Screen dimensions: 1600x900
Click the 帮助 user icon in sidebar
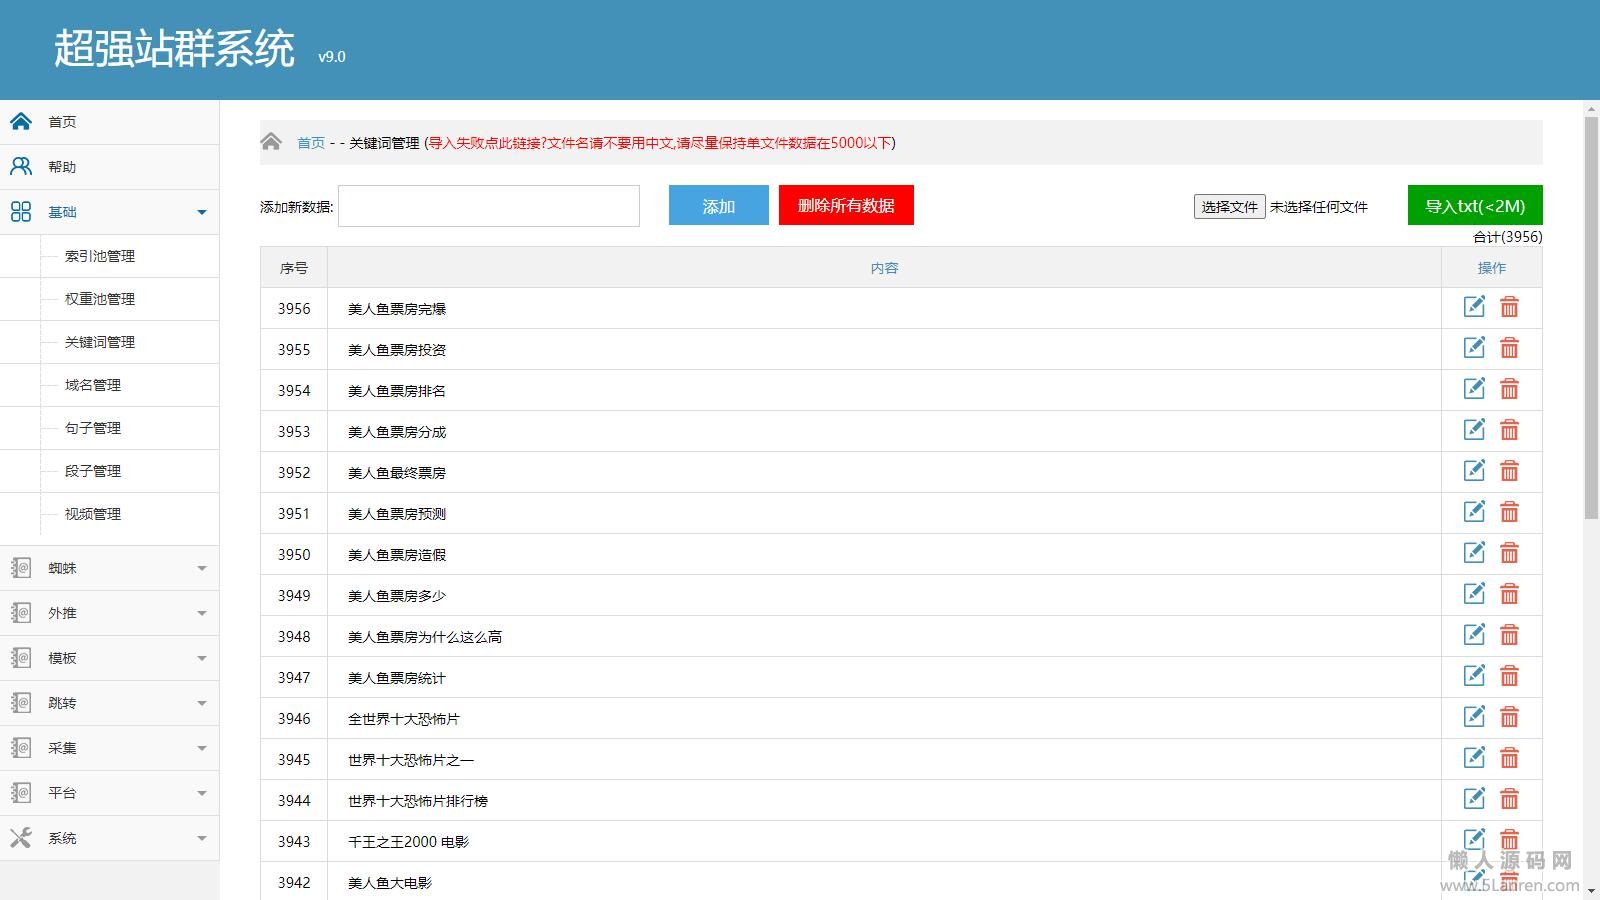point(21,166)
